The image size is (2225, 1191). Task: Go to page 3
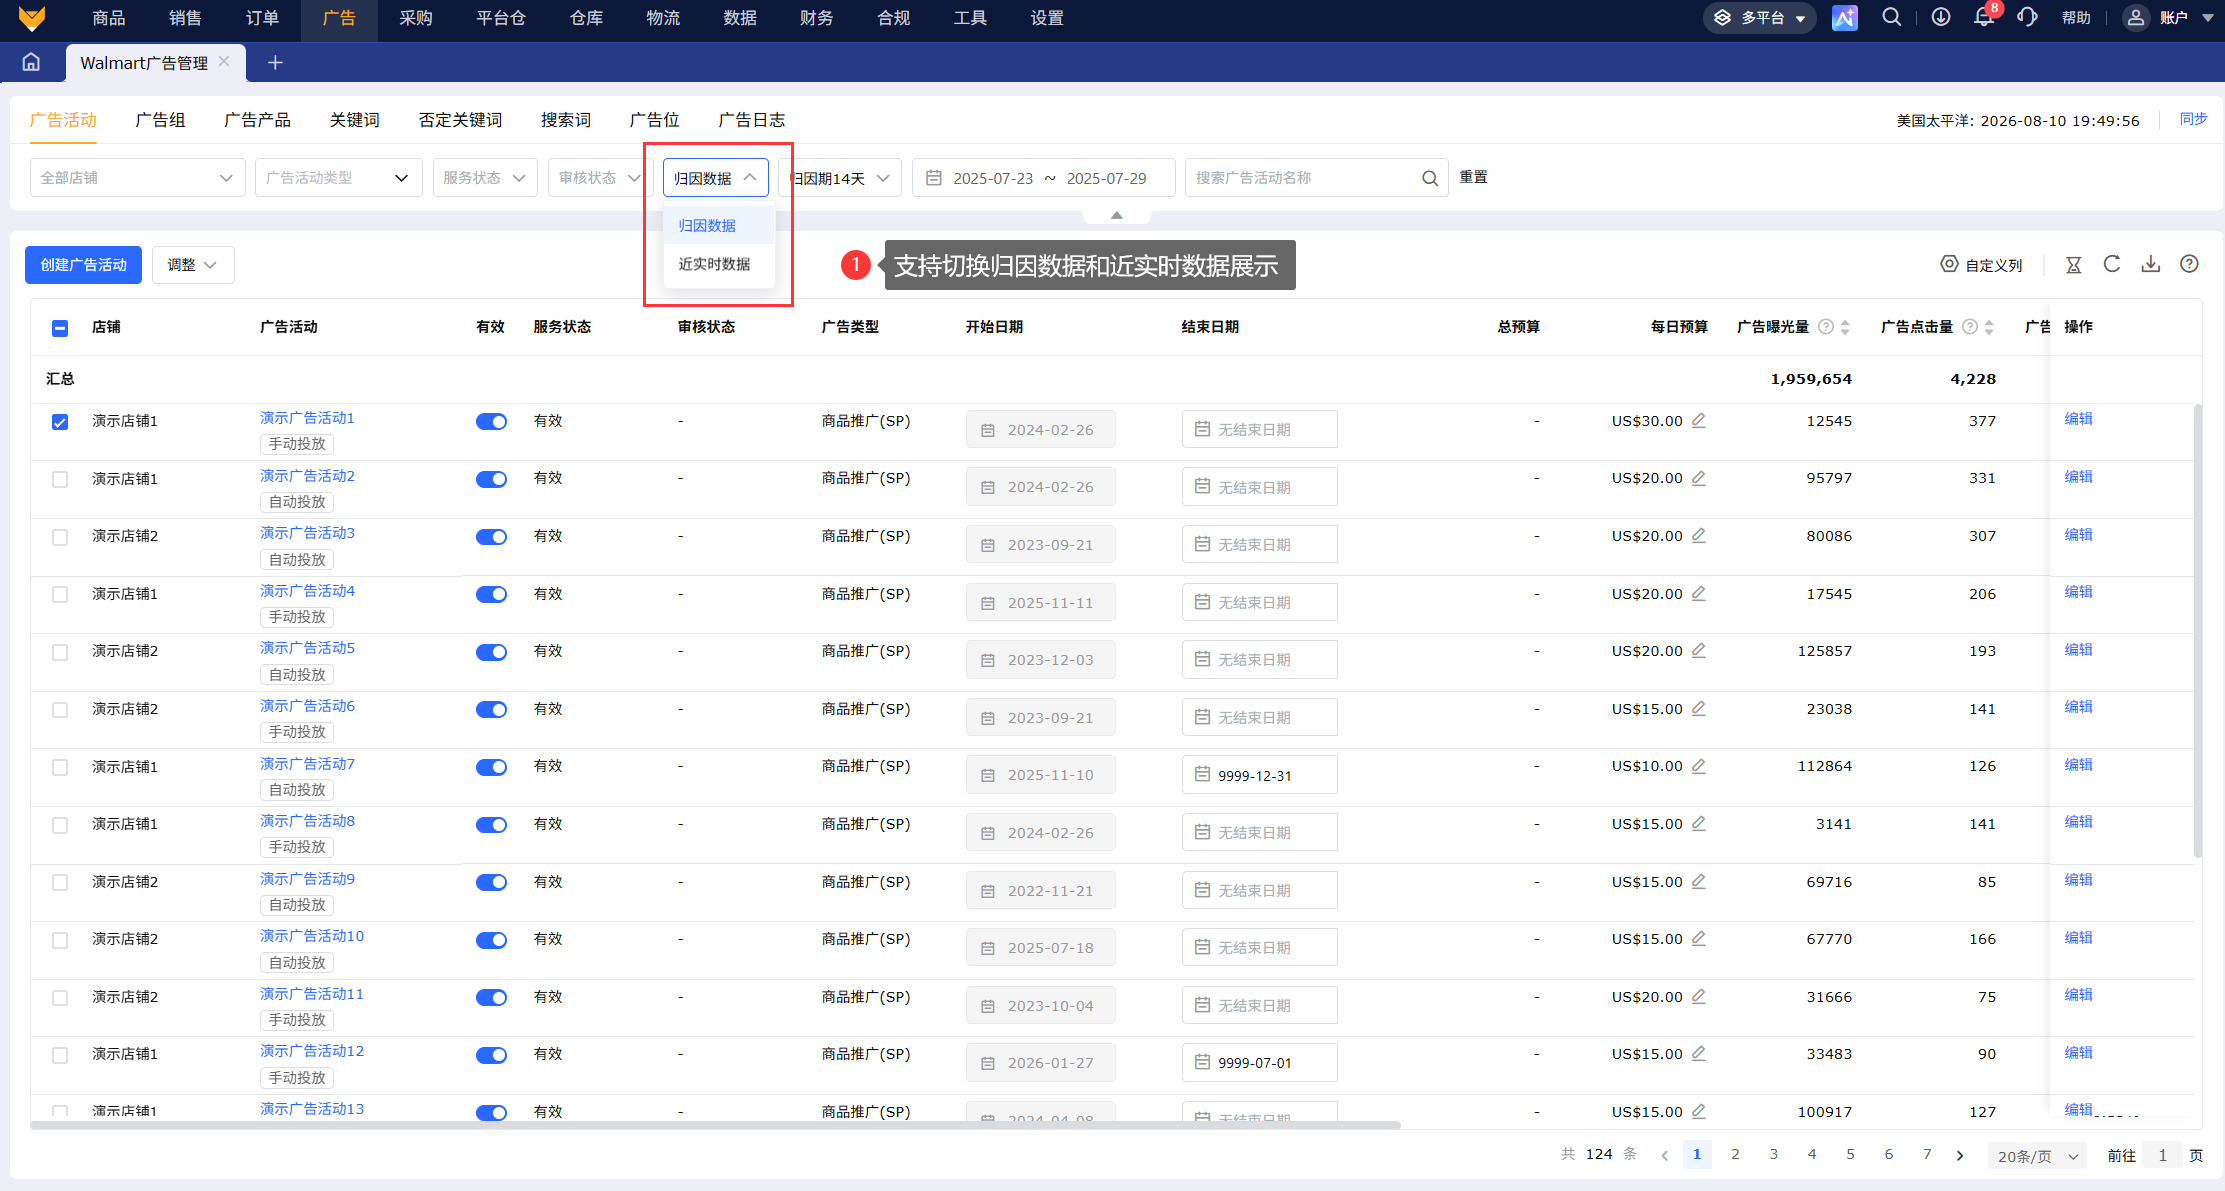[1774, 1155]
